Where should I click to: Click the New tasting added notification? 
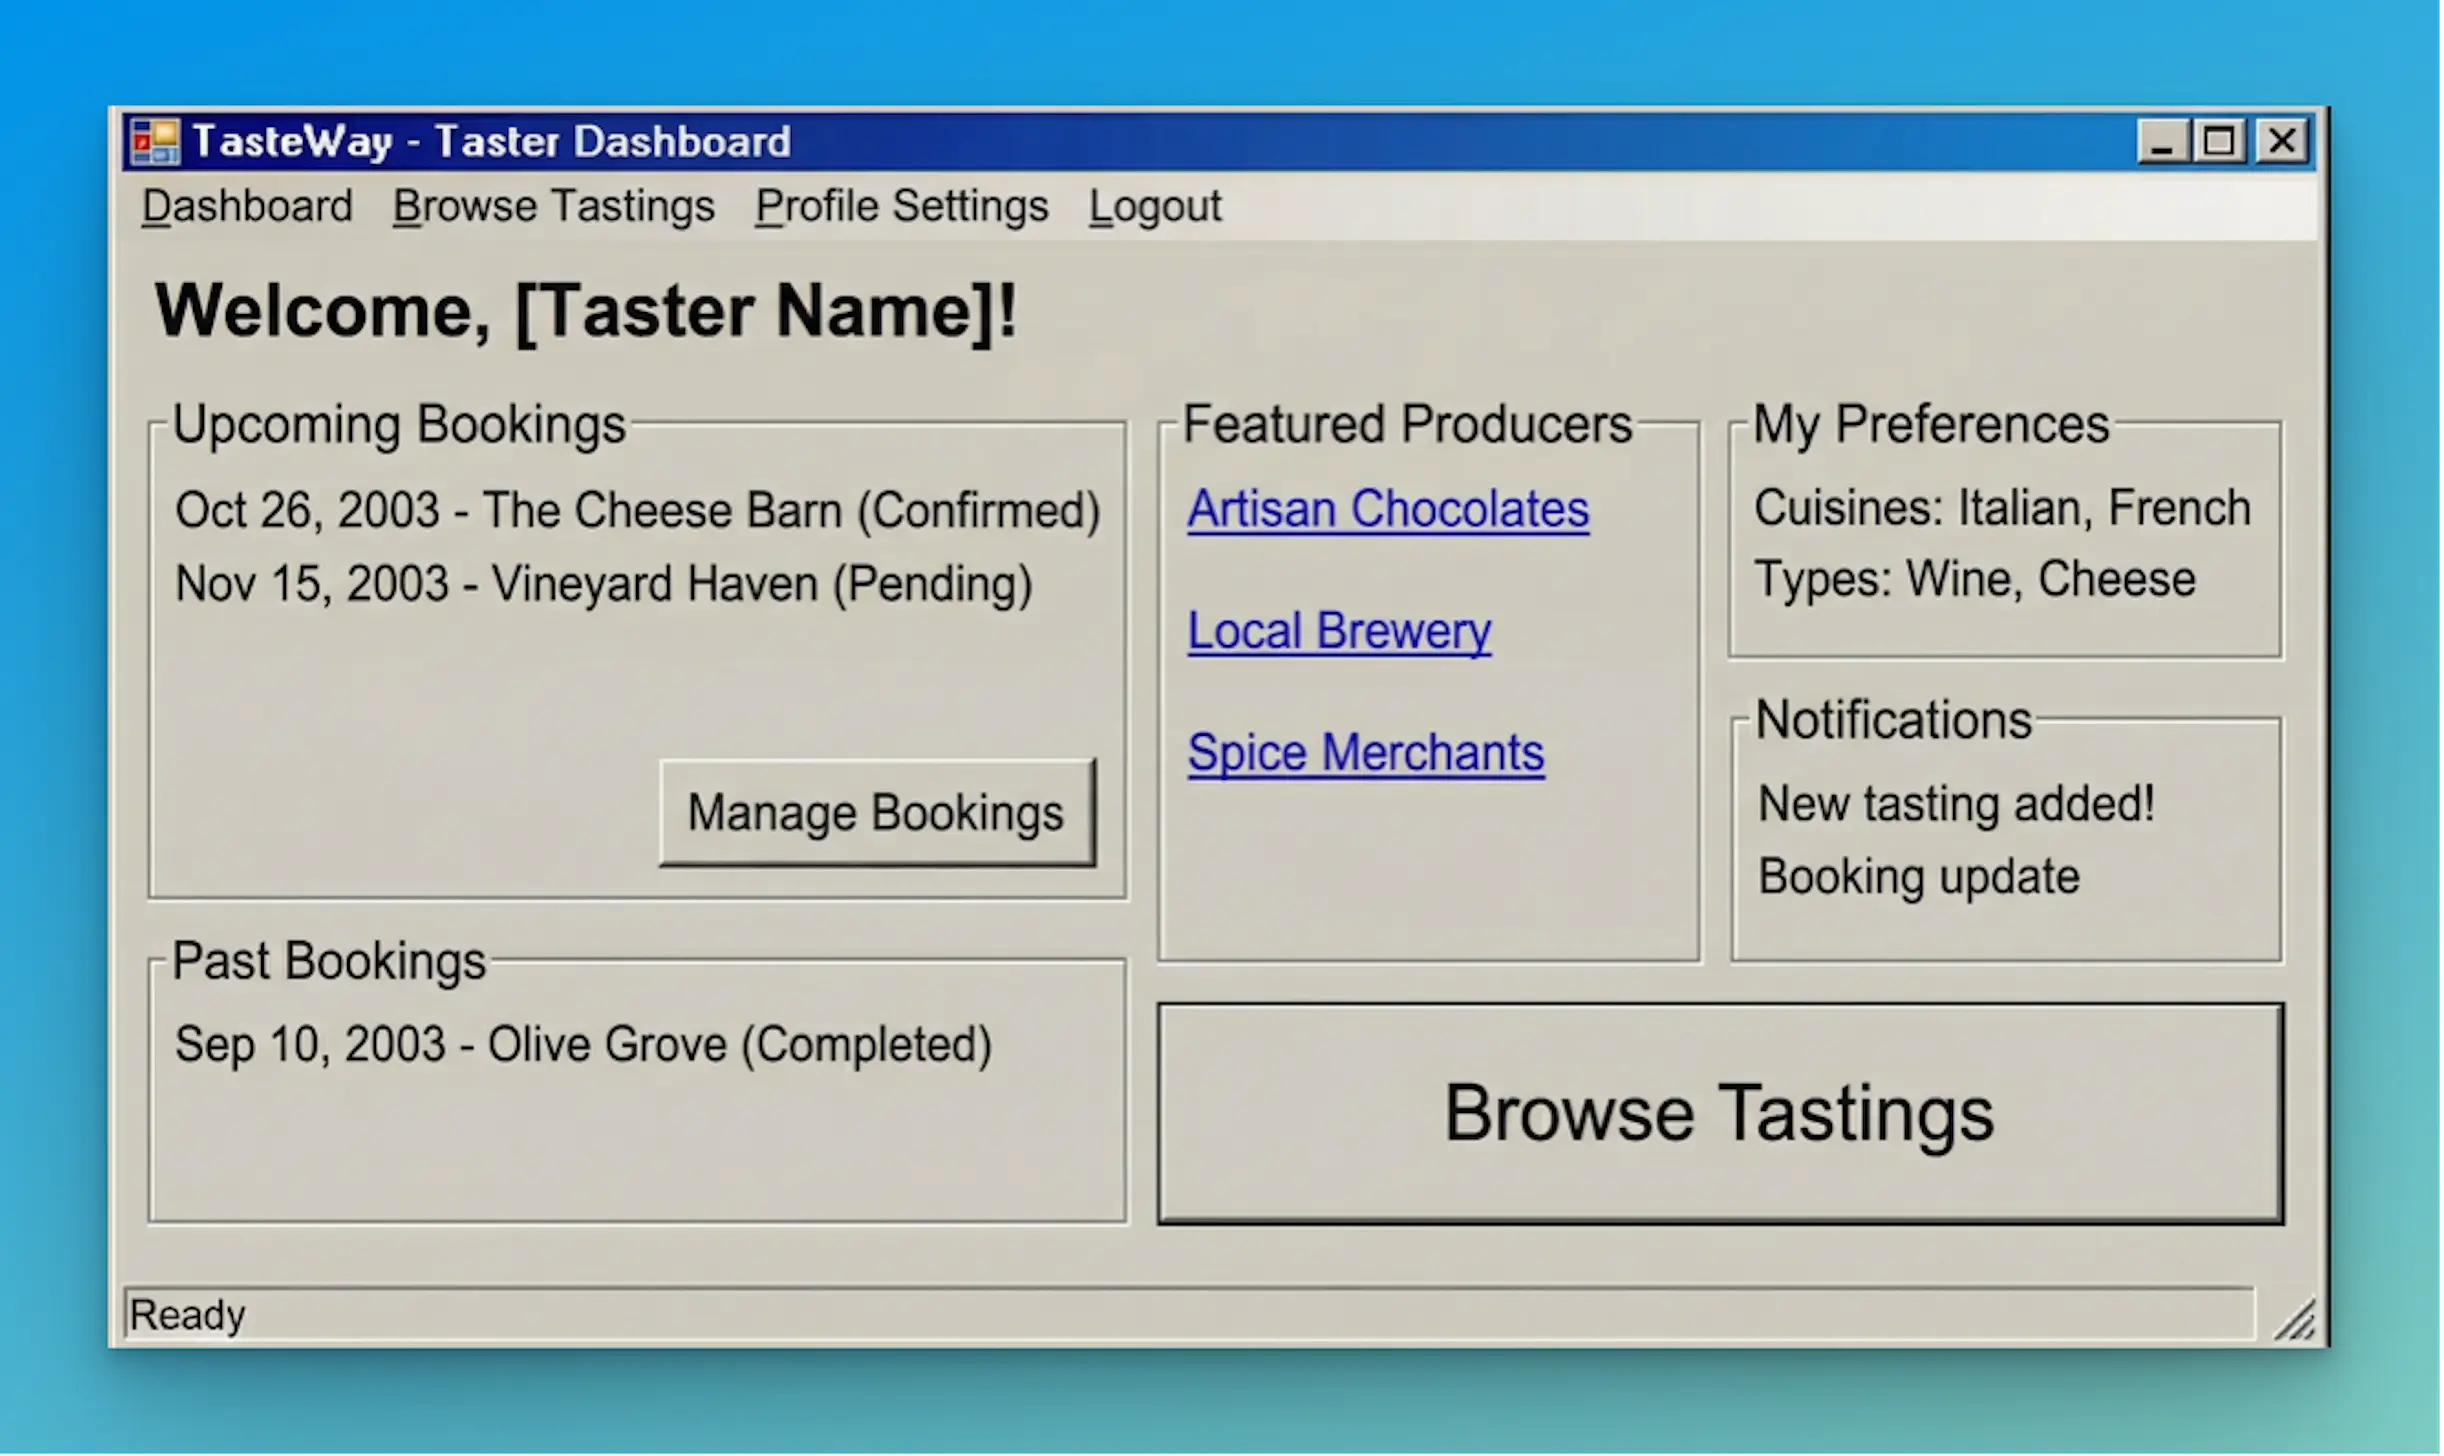click(x=1956, y=803)
